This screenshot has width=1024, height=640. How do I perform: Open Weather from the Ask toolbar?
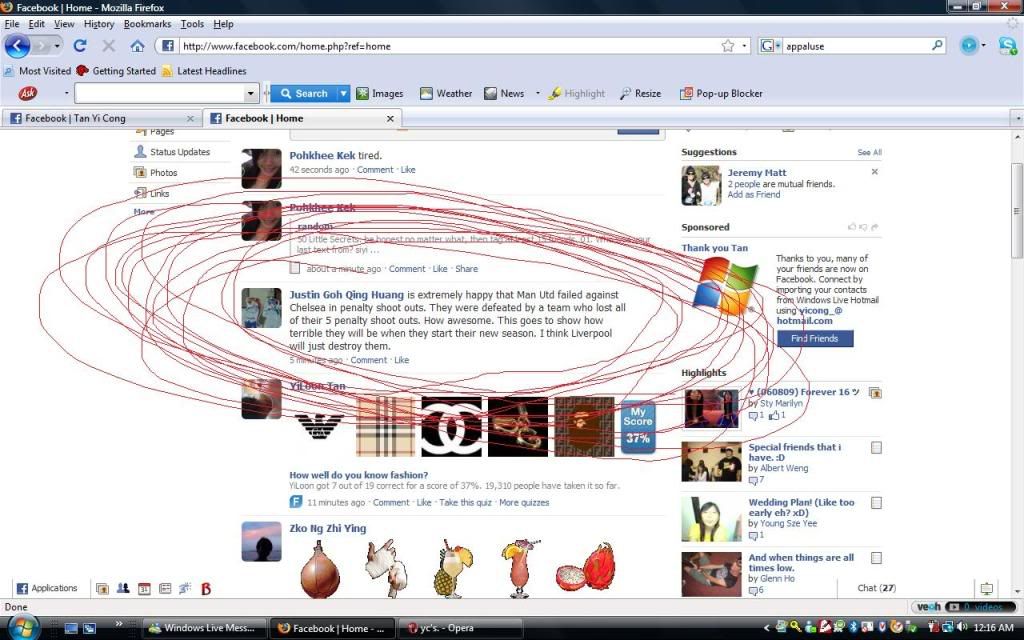(x=446, y=93)
